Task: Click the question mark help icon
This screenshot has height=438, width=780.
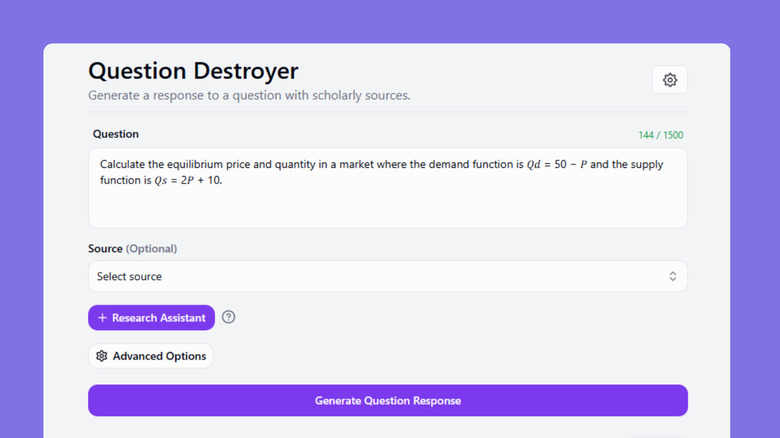Action: point(229,317)
